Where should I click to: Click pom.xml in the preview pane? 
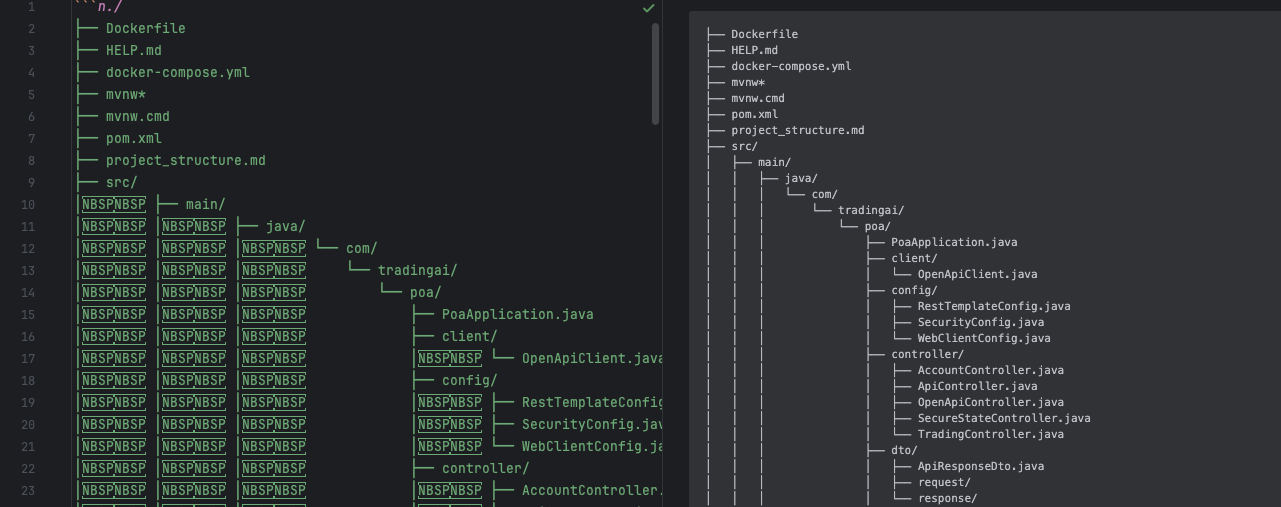(x=754, y=114)
